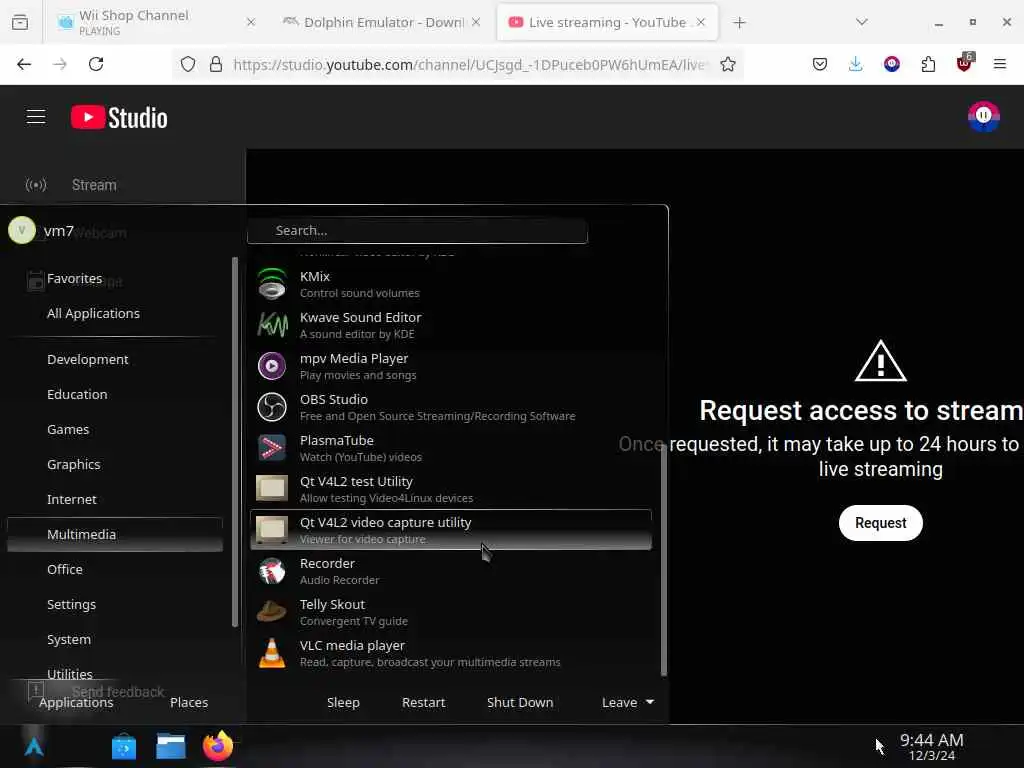Image resolution: width=1024 pixels, height=768 pixels.
Task: Click the uBlock Origin extension icon
Action: (x=965, y=63)
